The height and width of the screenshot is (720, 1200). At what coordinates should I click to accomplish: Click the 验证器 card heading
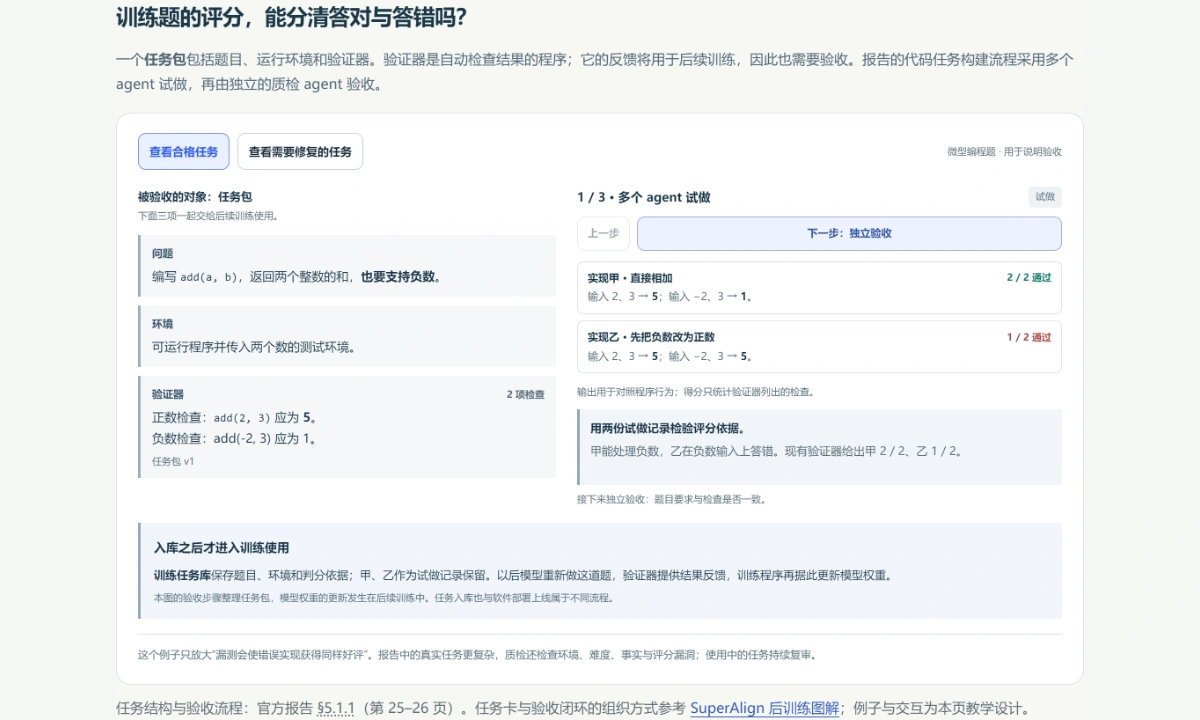point(168,394)
